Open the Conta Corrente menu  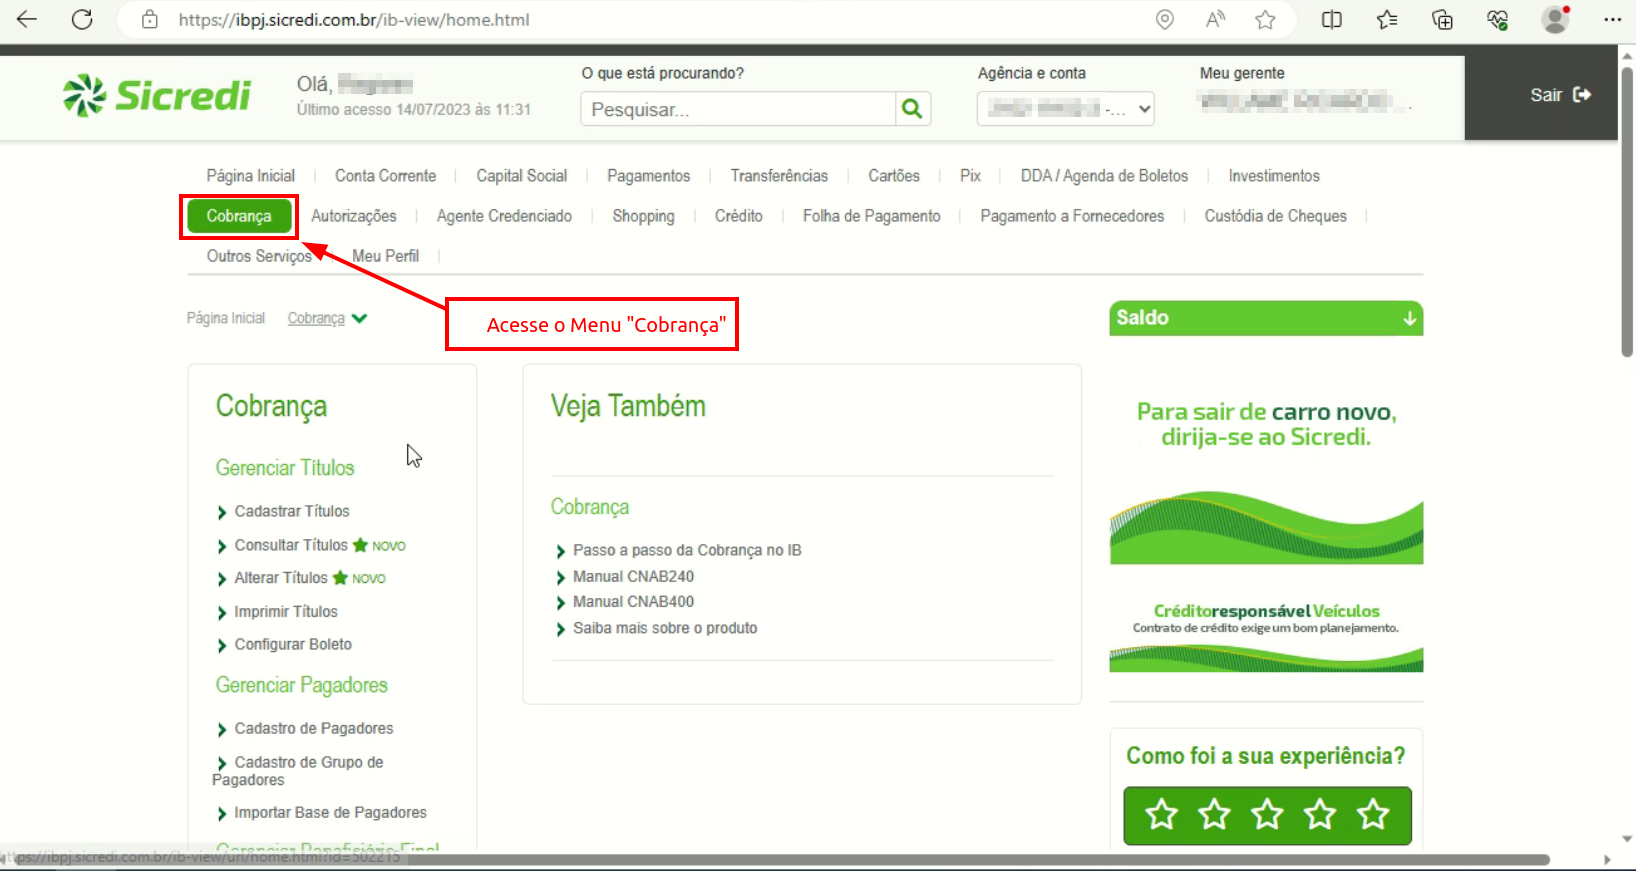(385, 175)
